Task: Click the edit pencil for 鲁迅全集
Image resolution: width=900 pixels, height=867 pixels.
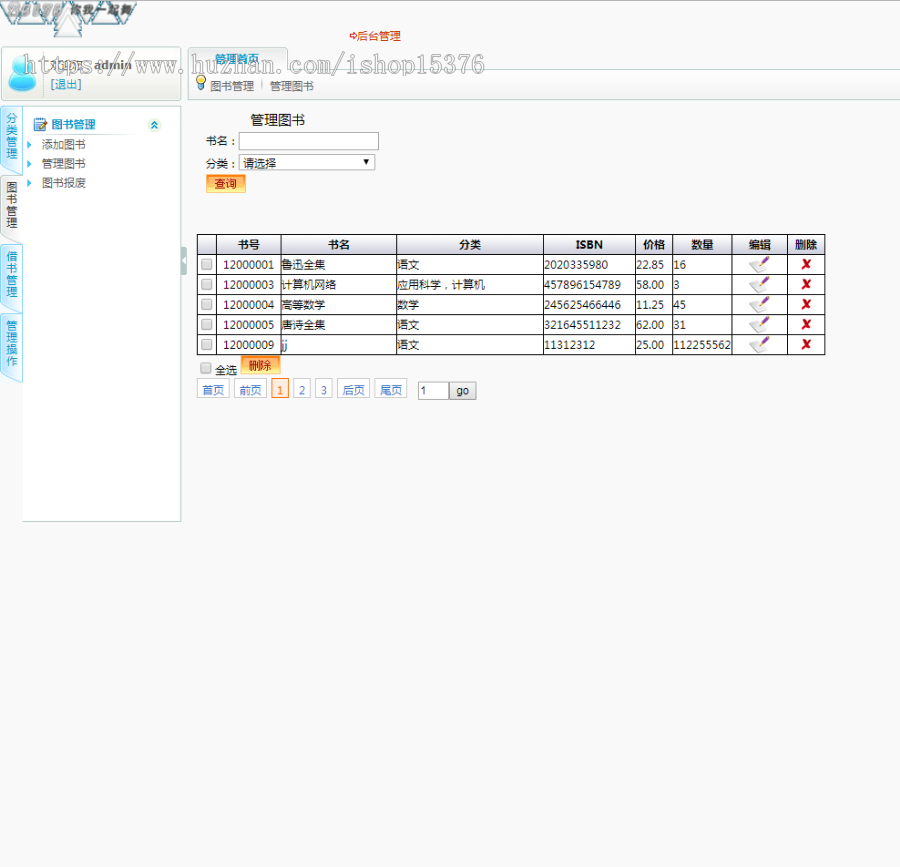Action: (x=759, y=264)
